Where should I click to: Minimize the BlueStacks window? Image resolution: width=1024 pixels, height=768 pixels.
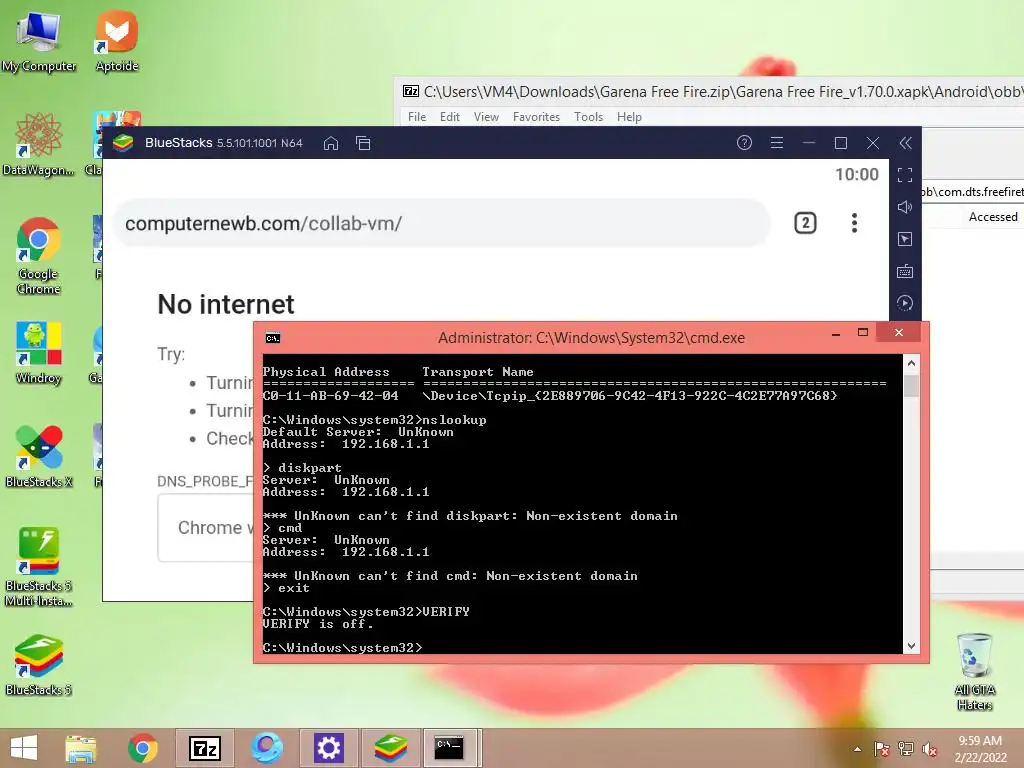pos(808,142)
